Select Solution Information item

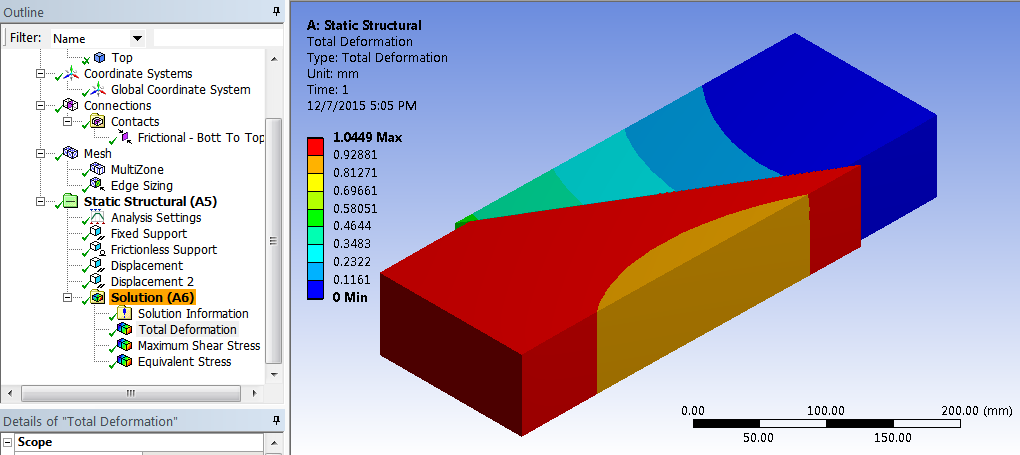193,313
